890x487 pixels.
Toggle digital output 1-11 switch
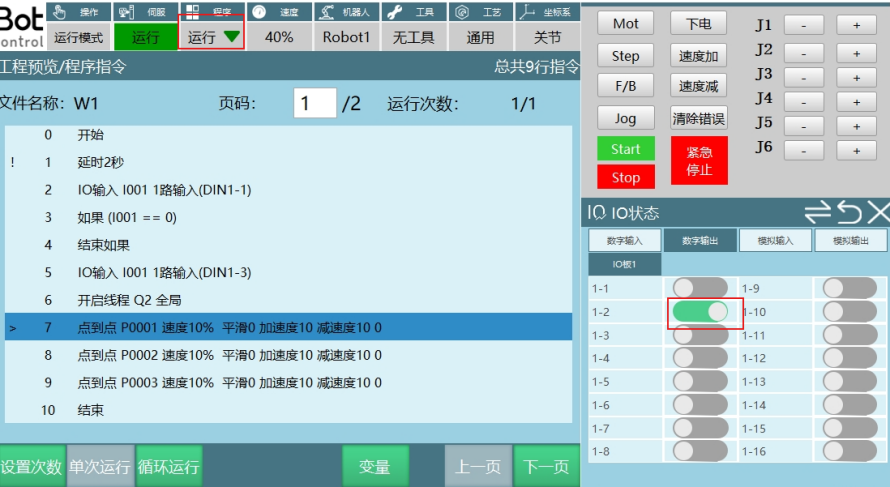[850, 335]
